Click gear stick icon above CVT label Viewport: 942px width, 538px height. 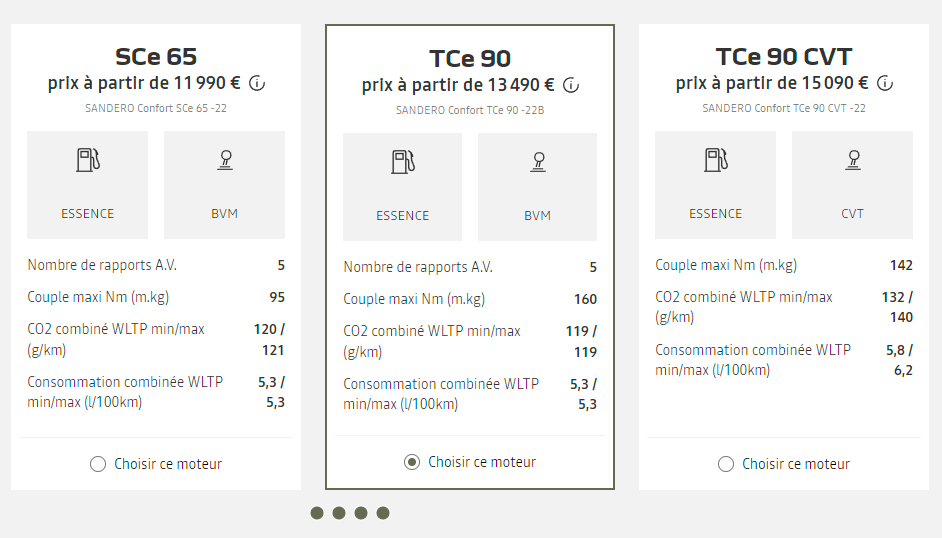coord(853,160)
